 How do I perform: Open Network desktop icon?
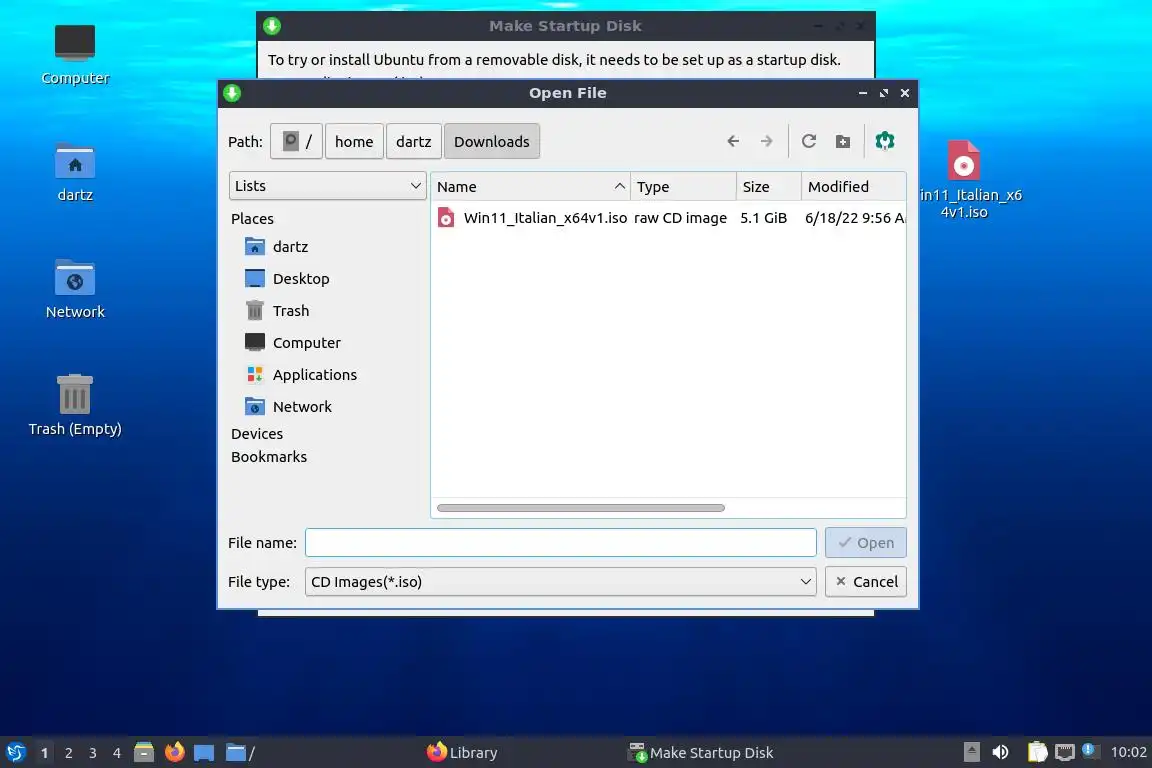point(75,288)
